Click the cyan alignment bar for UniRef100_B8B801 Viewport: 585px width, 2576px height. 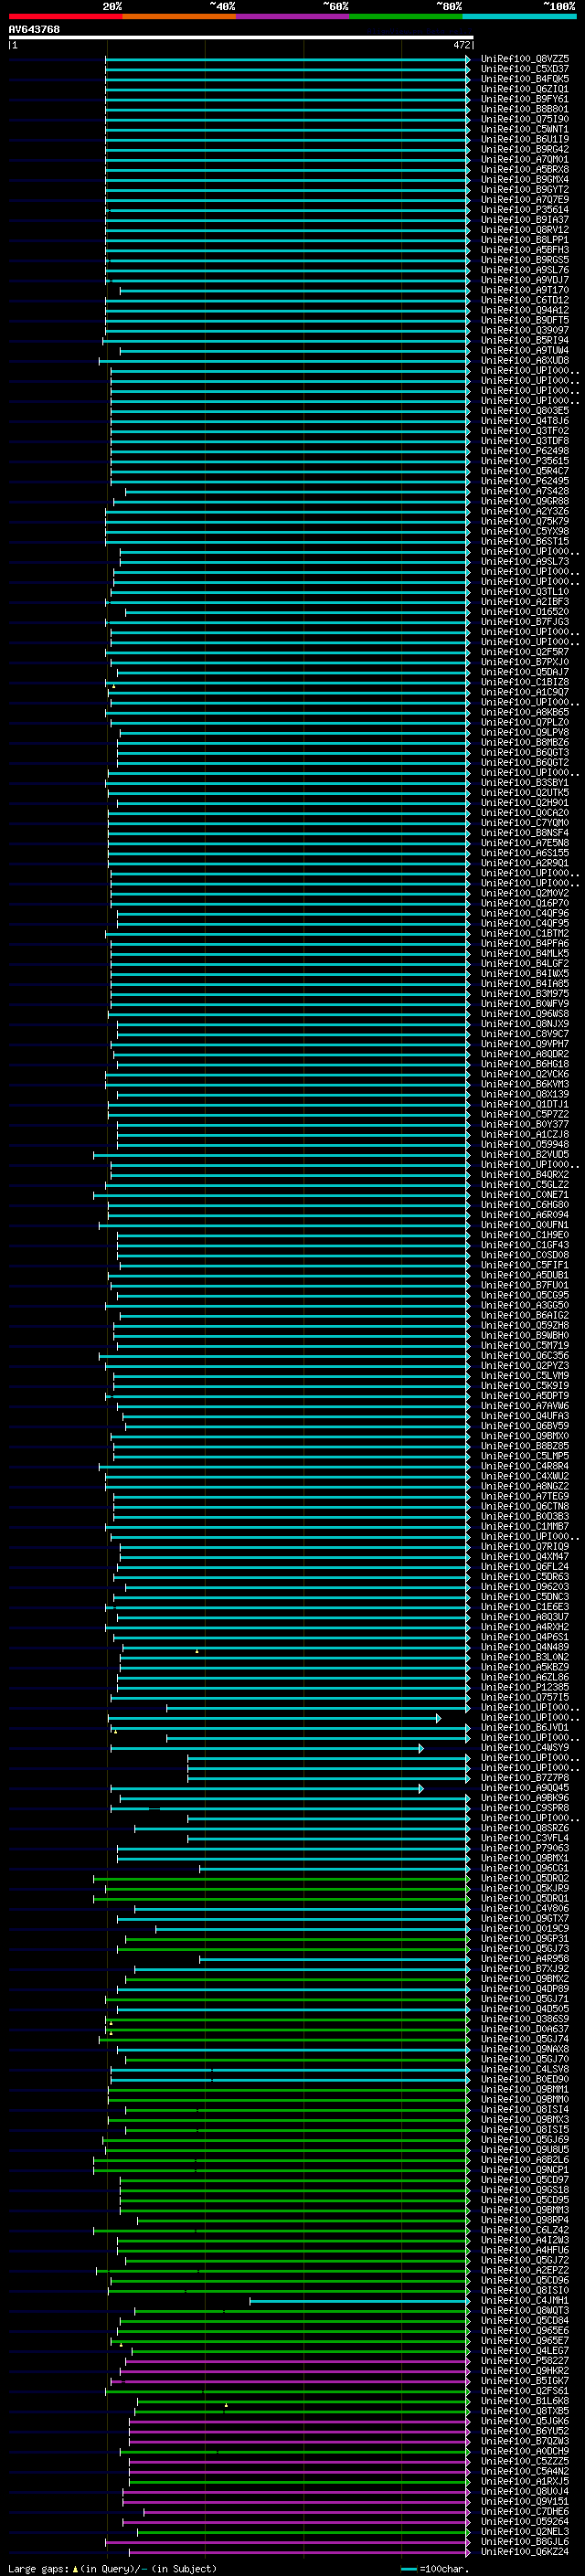[x=288, y=109]
